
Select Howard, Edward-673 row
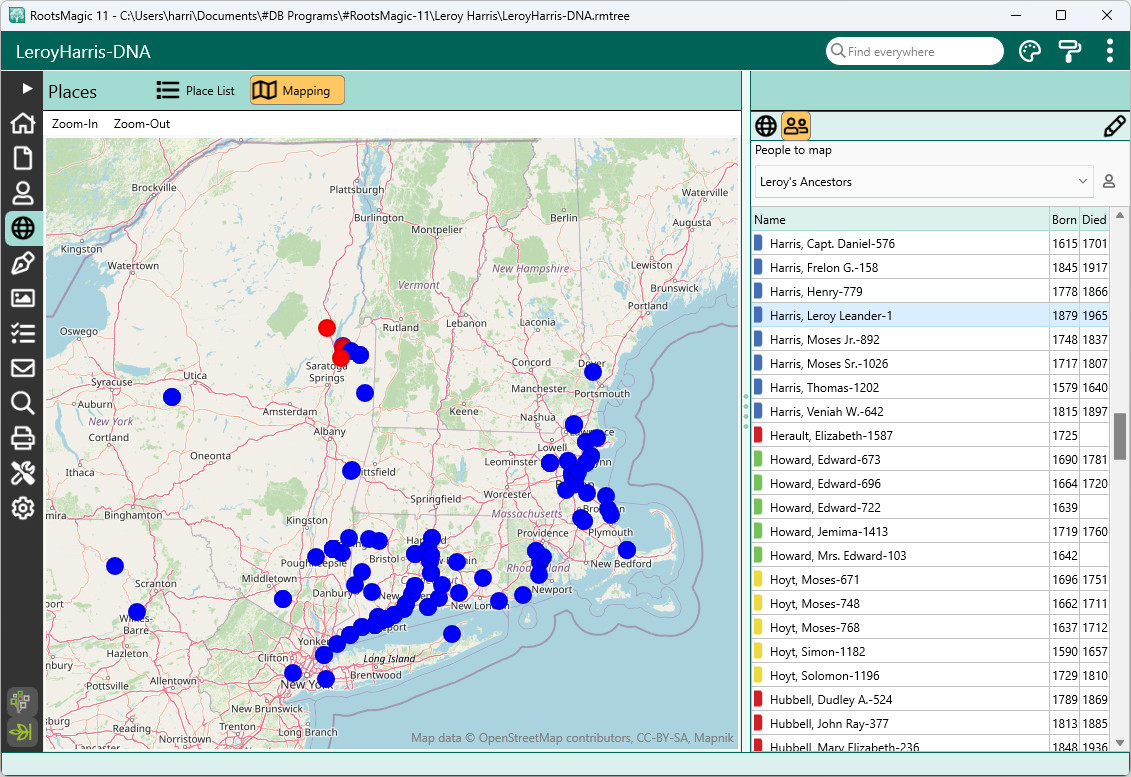click(930, 460)
